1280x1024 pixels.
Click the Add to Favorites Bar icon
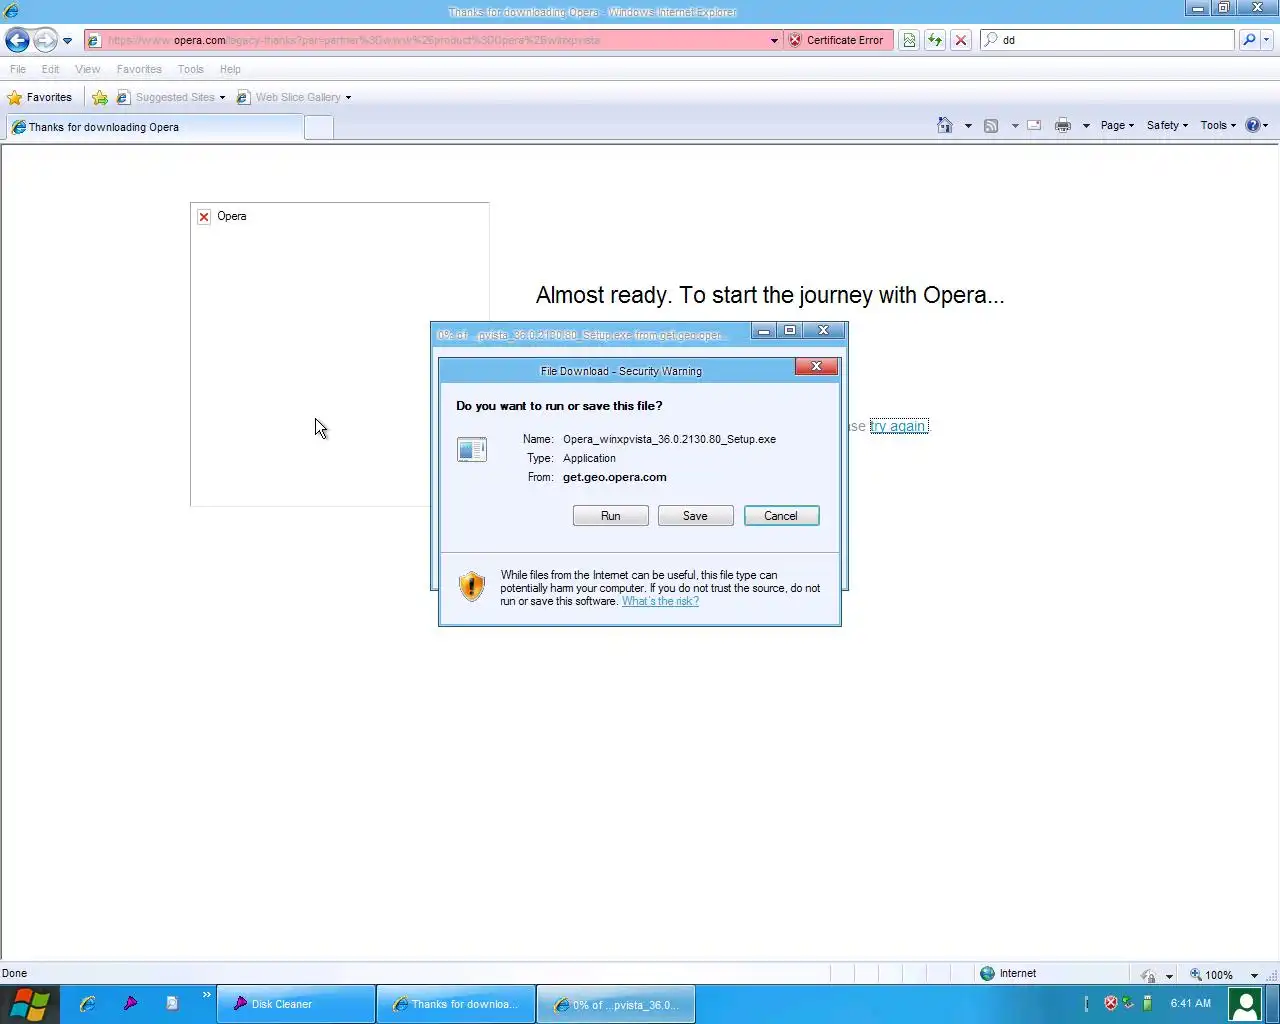coord(100,97)
